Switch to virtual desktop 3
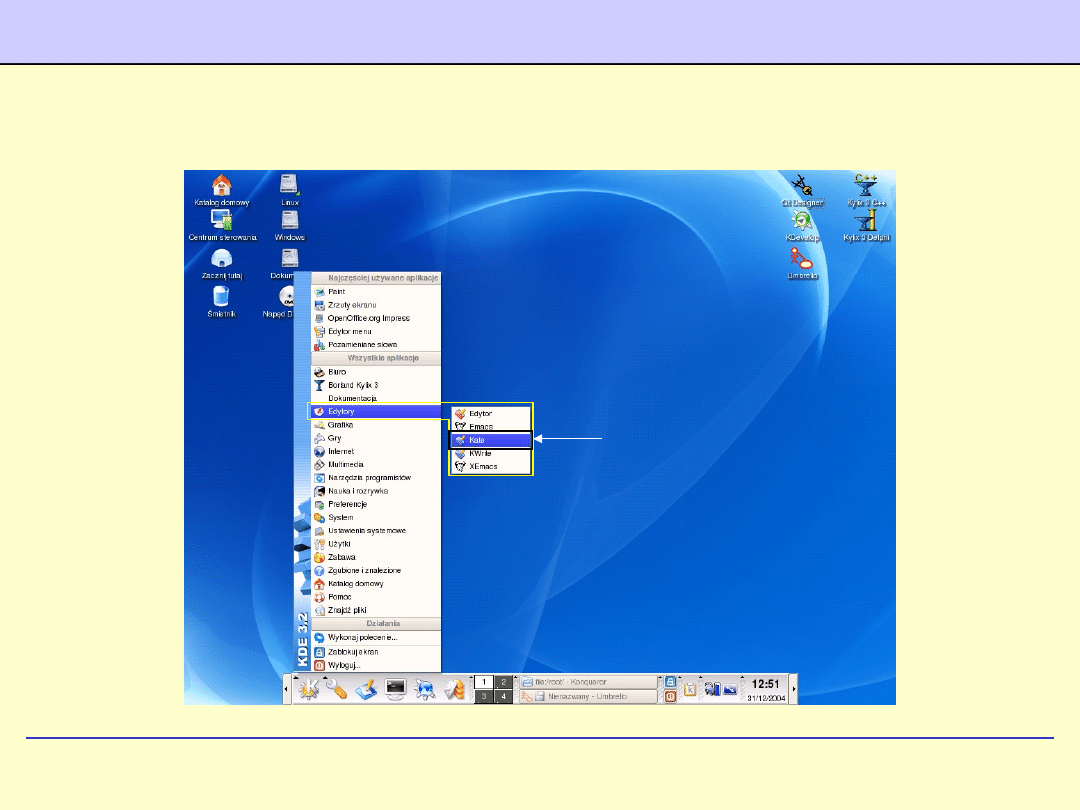 point(483,697)
